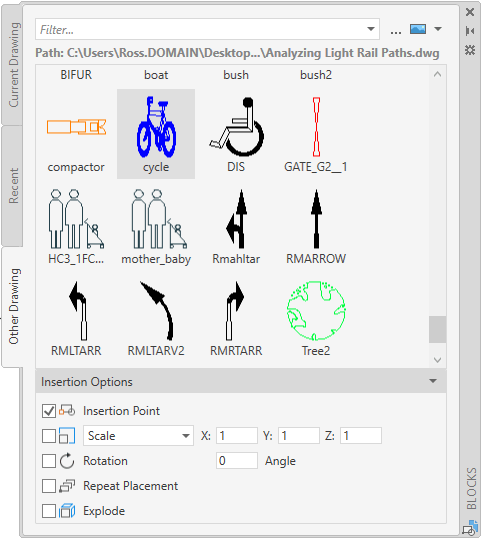Click the Insertion Point icon
The image size is (482, 538).
67,410
